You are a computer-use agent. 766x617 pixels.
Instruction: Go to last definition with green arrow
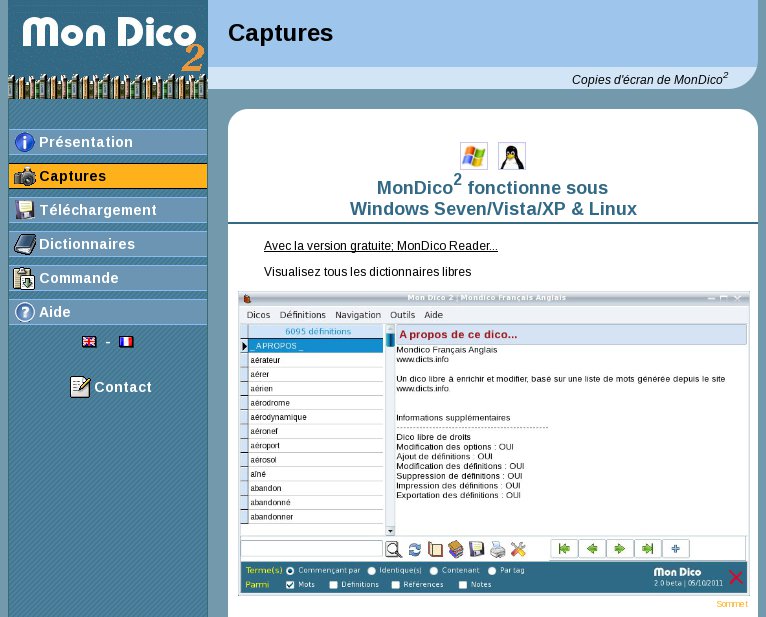(x=648, y=549)
